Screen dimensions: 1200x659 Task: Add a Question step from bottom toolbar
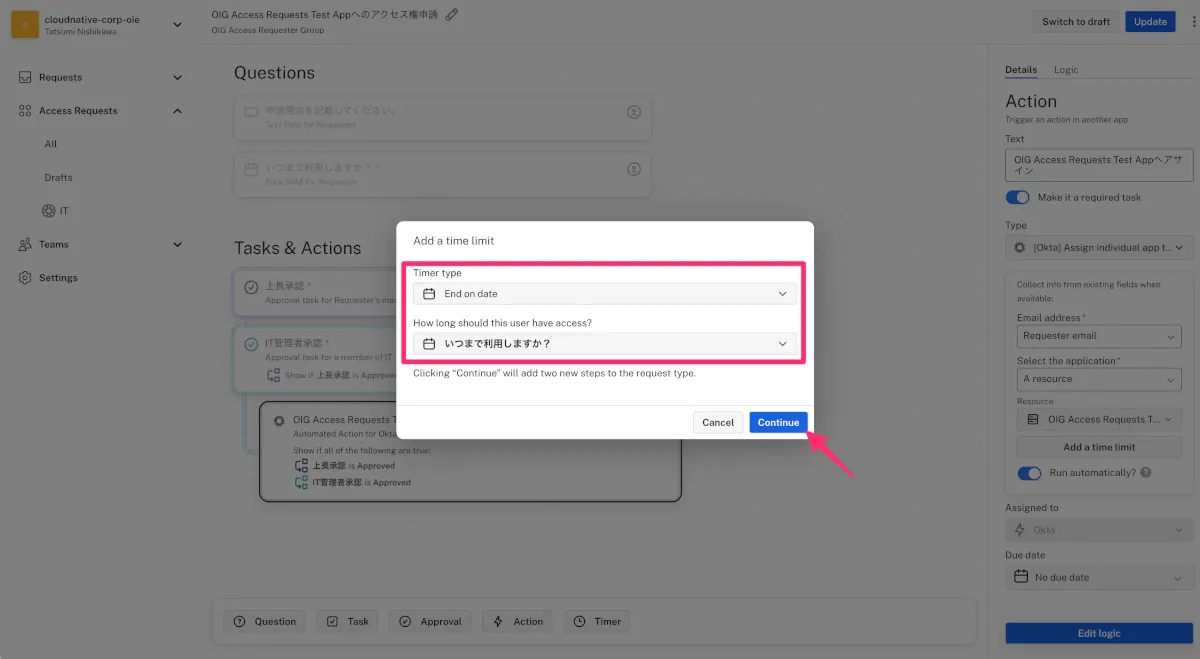(265, 621)
